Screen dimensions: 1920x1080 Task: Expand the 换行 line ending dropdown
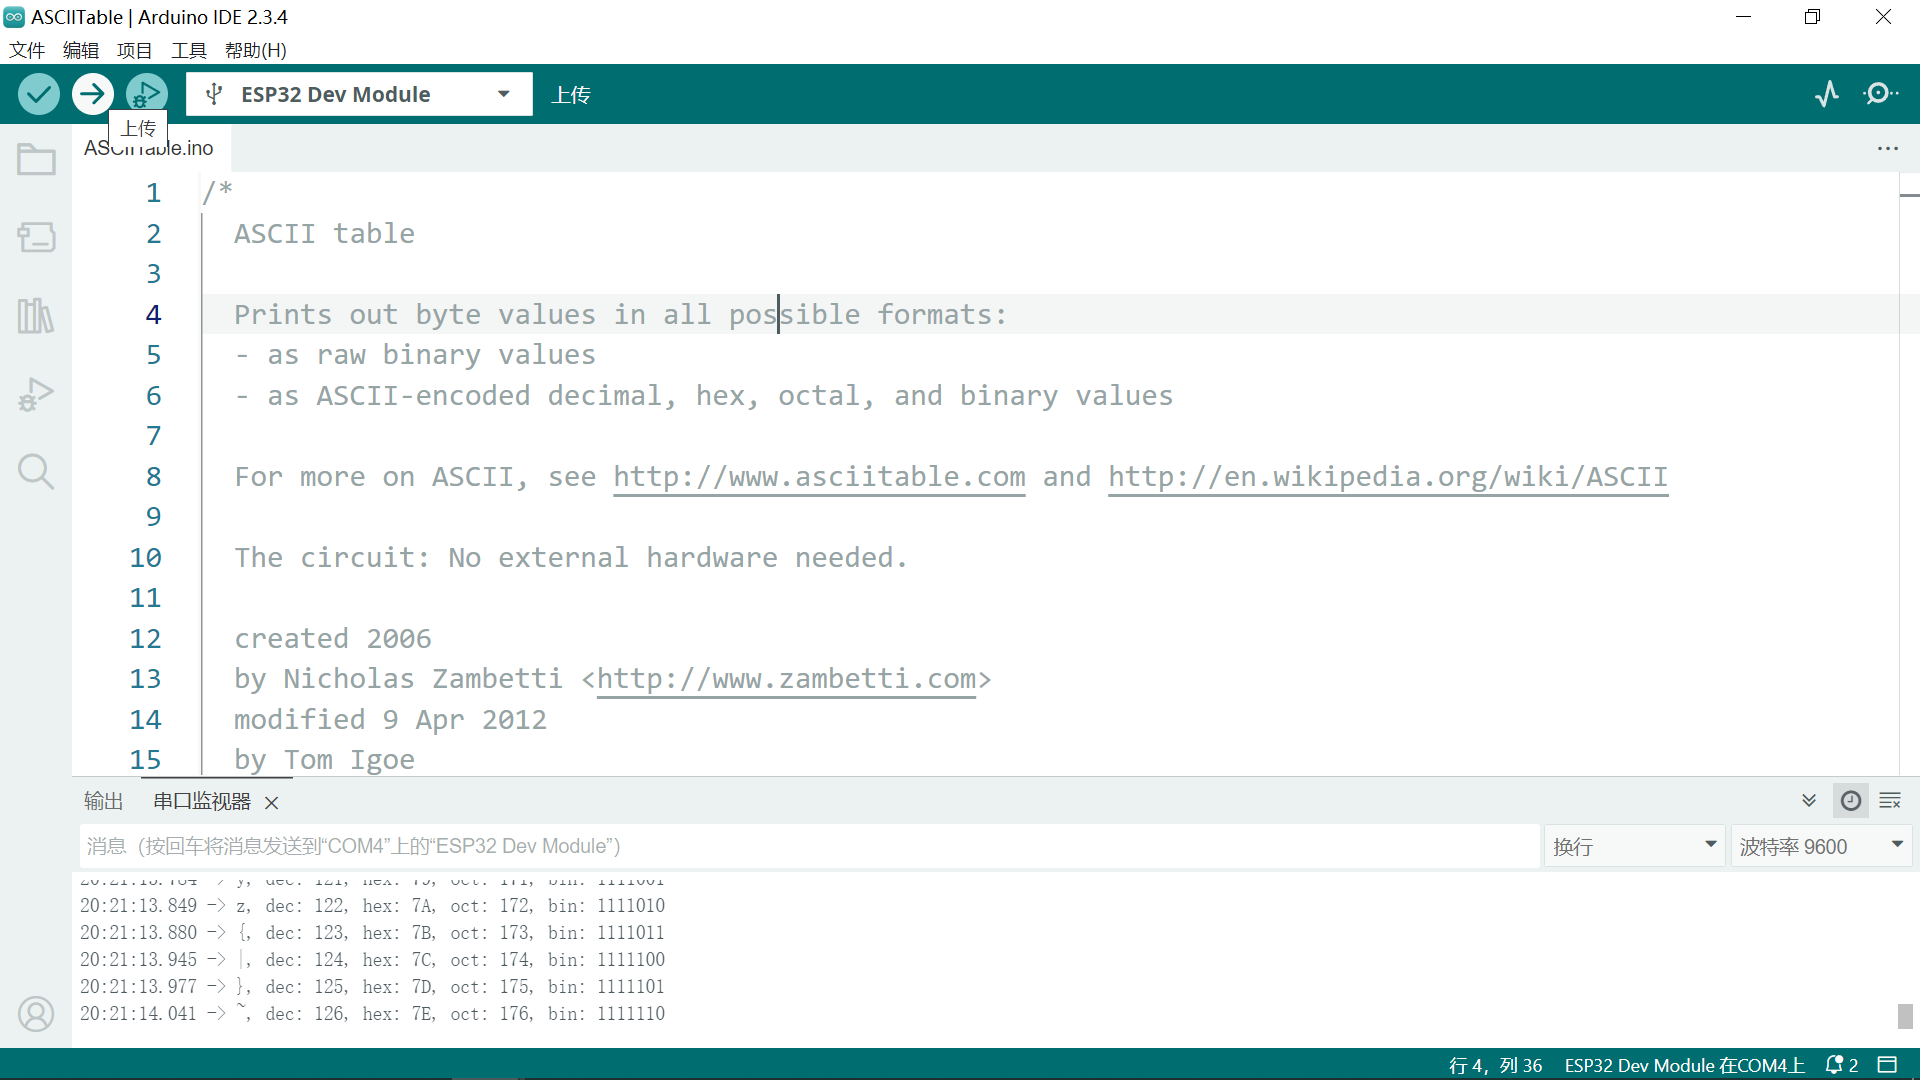coord(1633,847)
